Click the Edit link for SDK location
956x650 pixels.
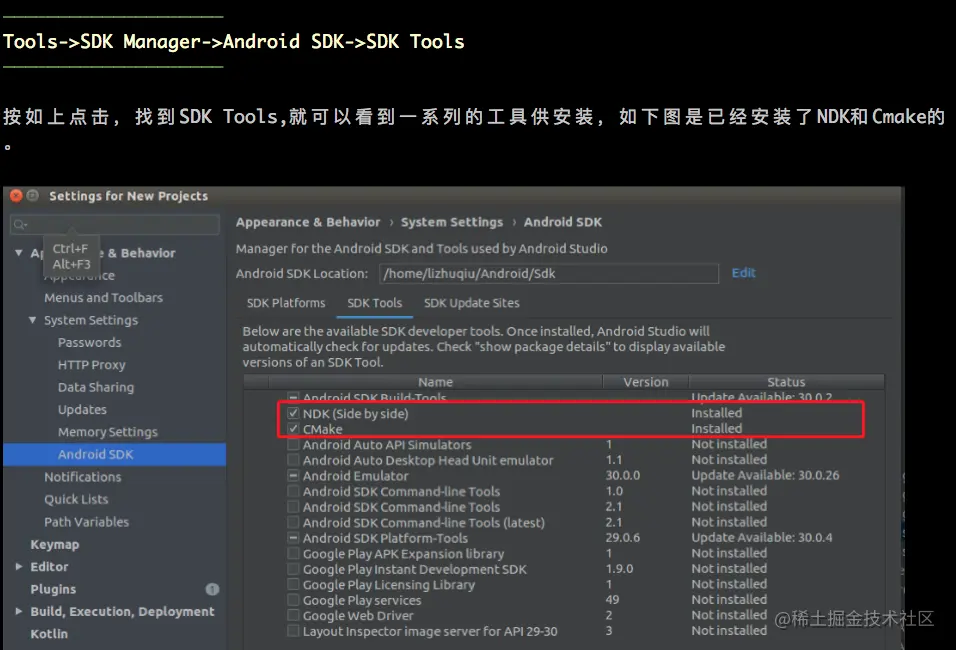click(743, 273)
